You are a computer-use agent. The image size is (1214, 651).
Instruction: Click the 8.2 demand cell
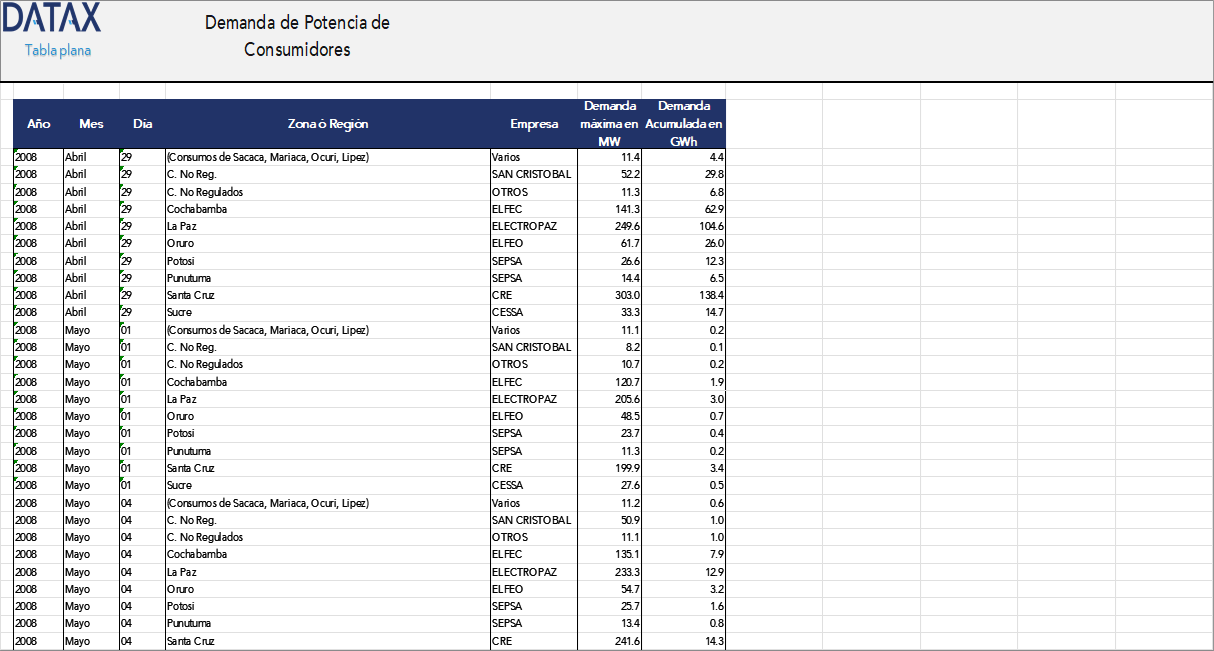coord(610,348)
